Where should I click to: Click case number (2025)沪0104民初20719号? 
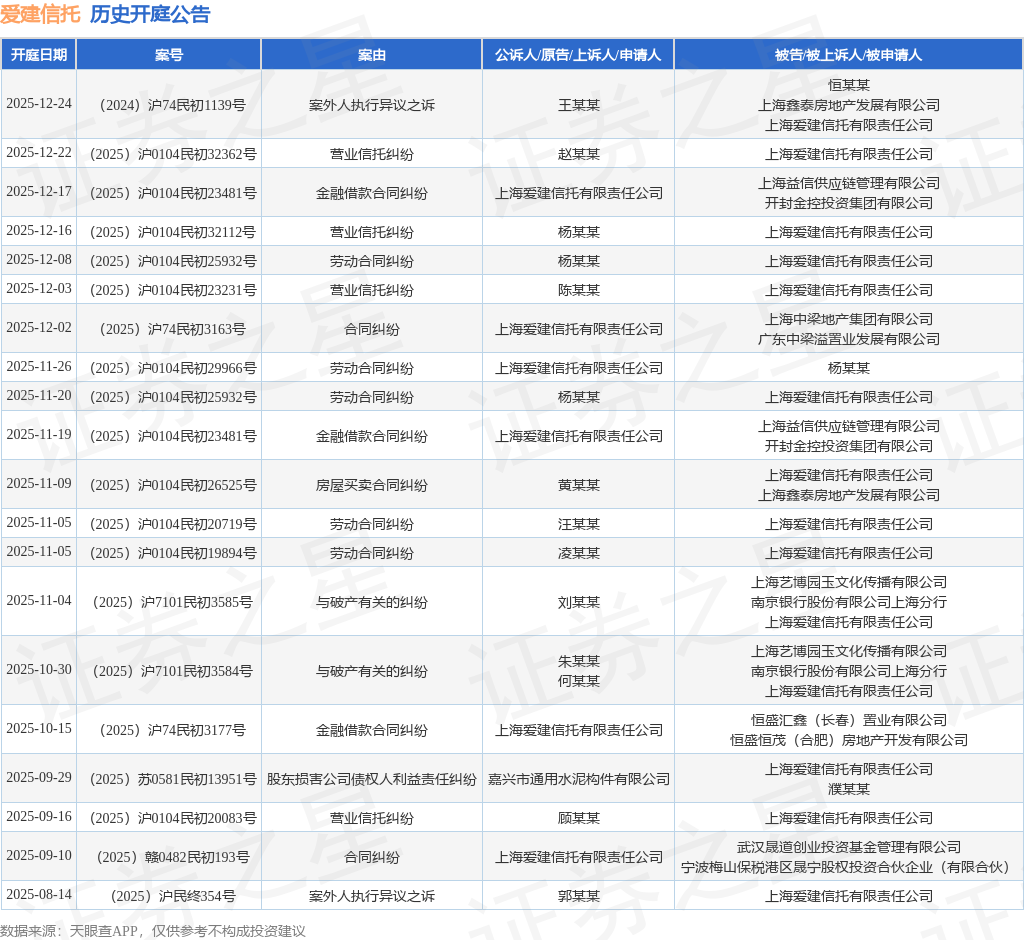[x=168, y=524]
